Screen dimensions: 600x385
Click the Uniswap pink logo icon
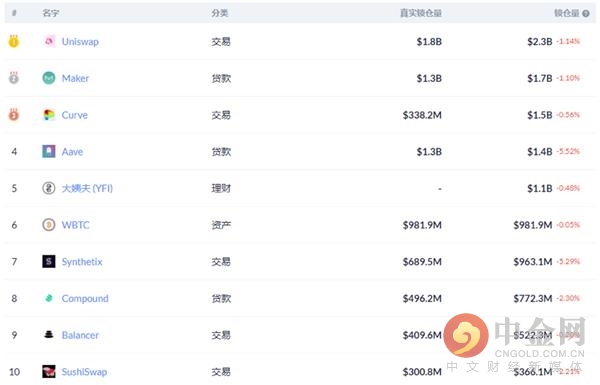pyautogui.click(x=49, y=41)
